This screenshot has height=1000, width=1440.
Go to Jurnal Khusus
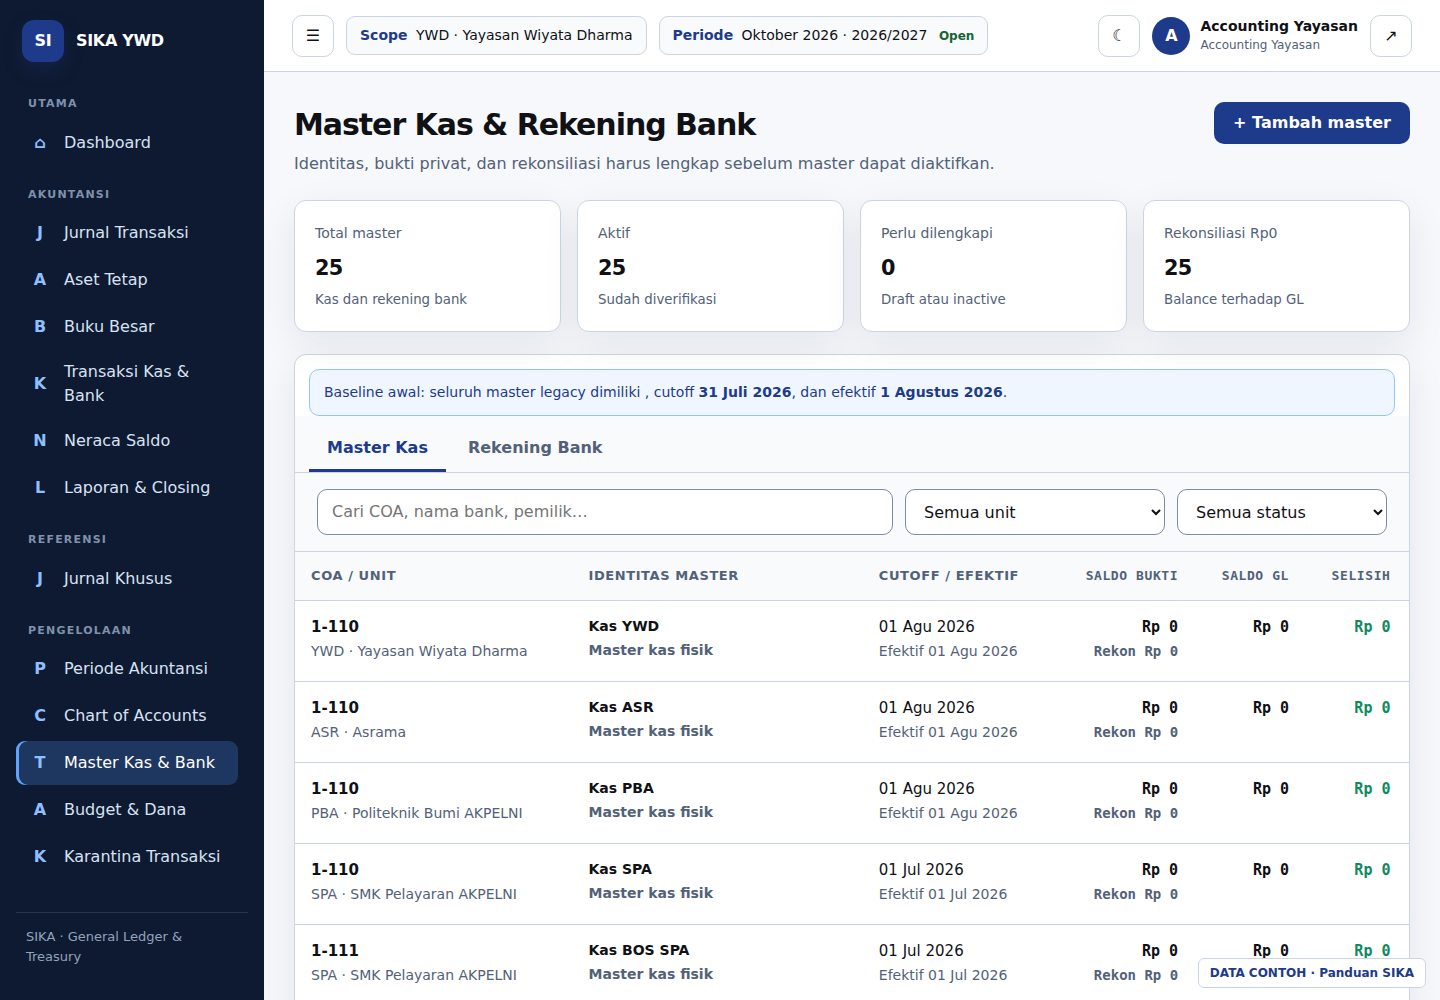127,578
